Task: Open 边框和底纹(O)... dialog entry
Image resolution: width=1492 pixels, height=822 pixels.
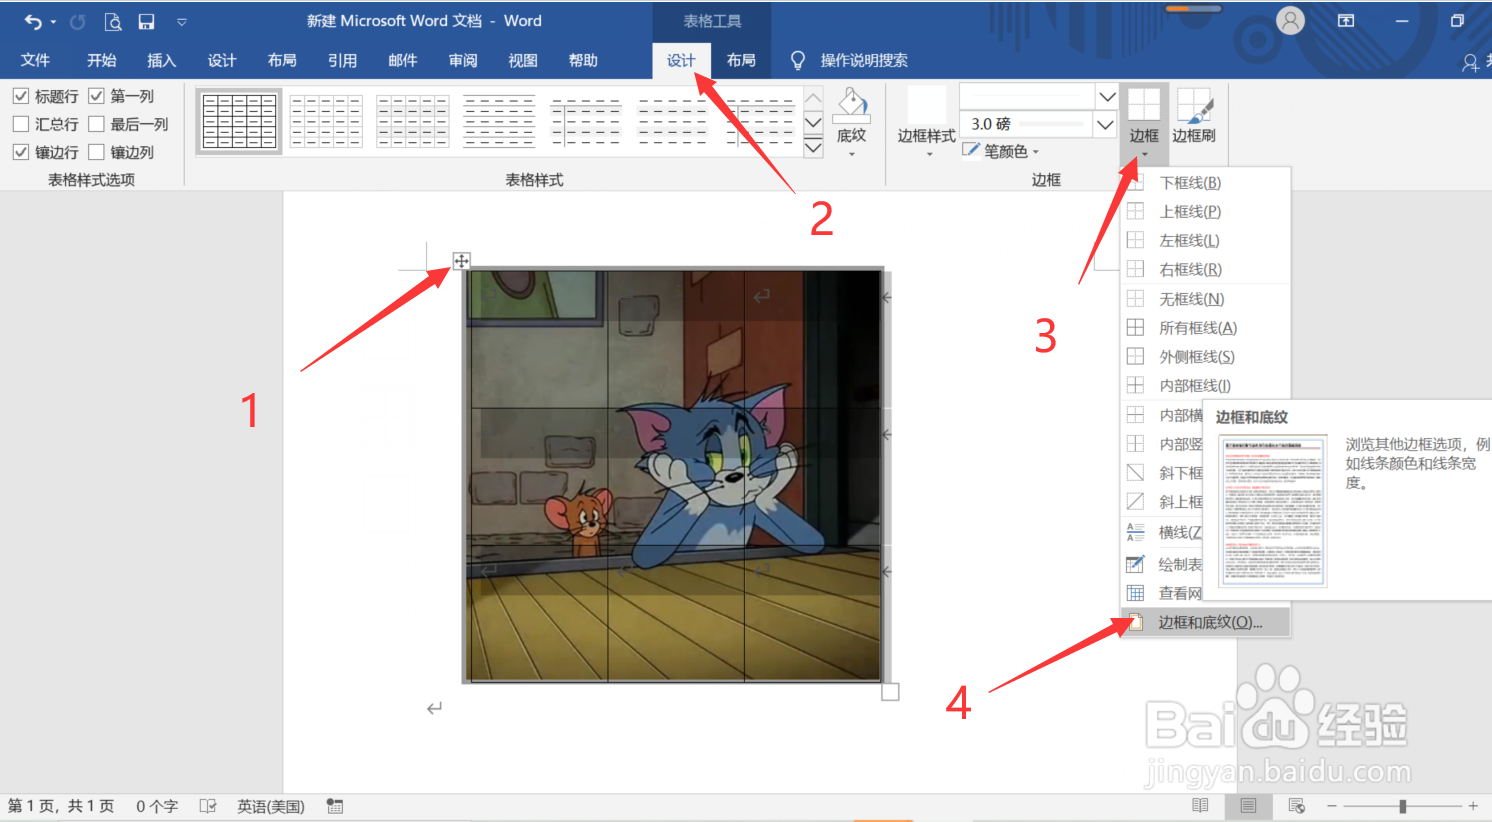Action: point(1205,622)
